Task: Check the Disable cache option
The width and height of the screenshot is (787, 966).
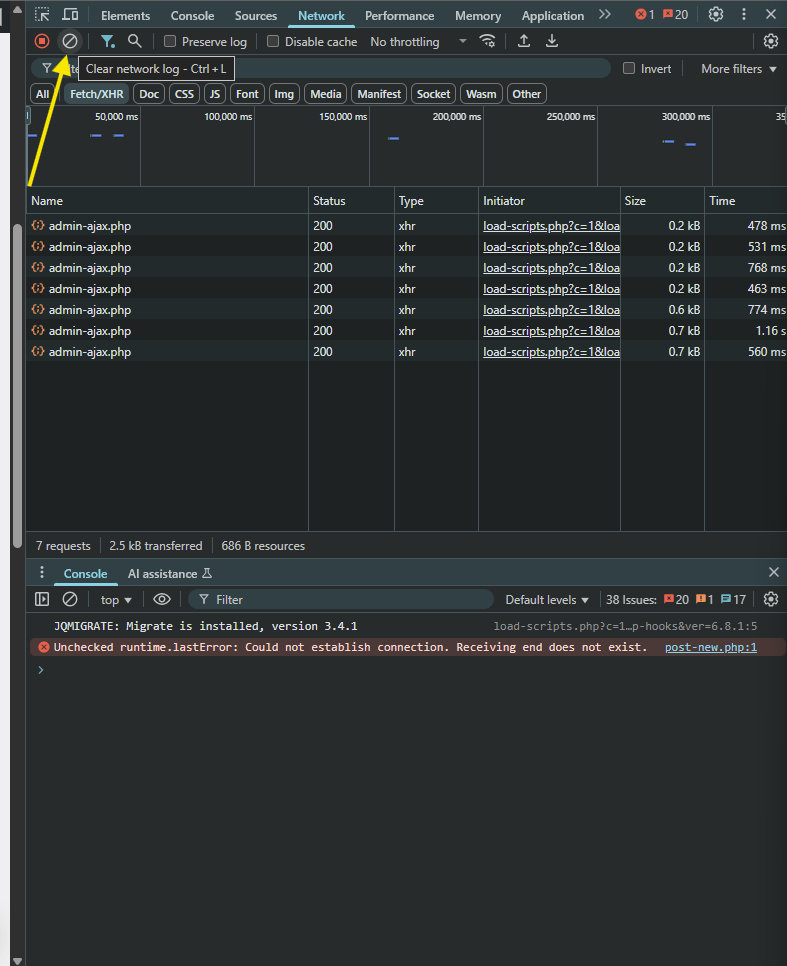Action: tap(272, 41)
